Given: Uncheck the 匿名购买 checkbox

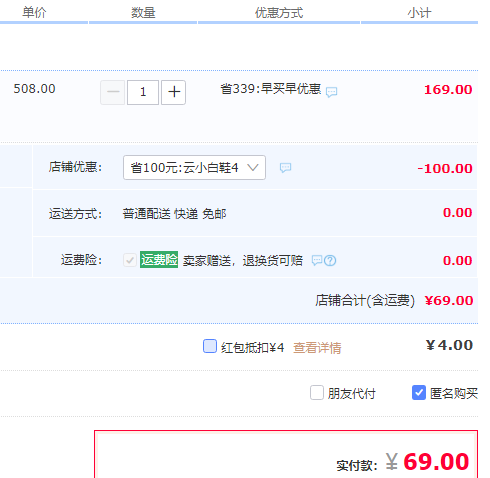Looking at the screenshot, I should click(x=419, y=393).
